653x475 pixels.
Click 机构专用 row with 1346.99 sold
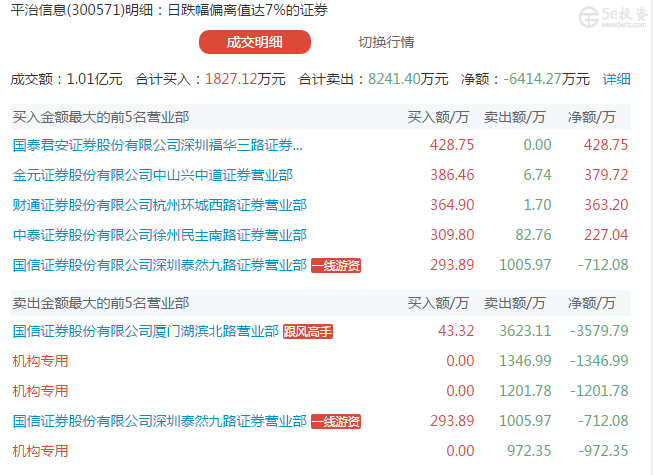click(x=40, y=361)
